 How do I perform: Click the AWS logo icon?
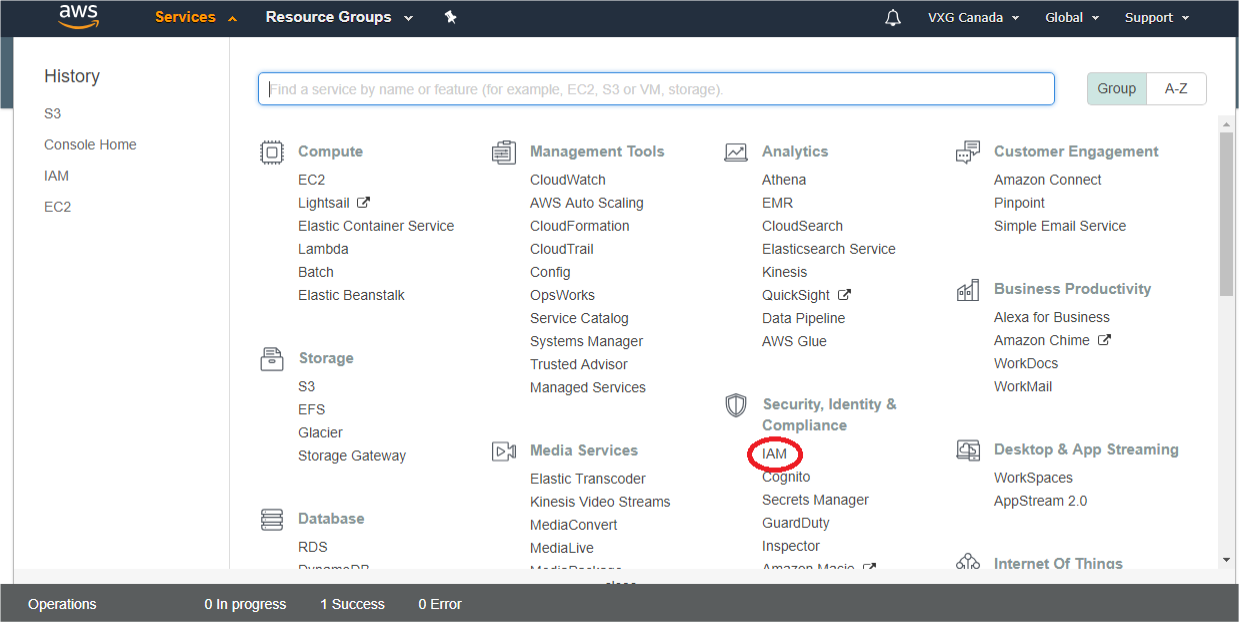(77, 17)
